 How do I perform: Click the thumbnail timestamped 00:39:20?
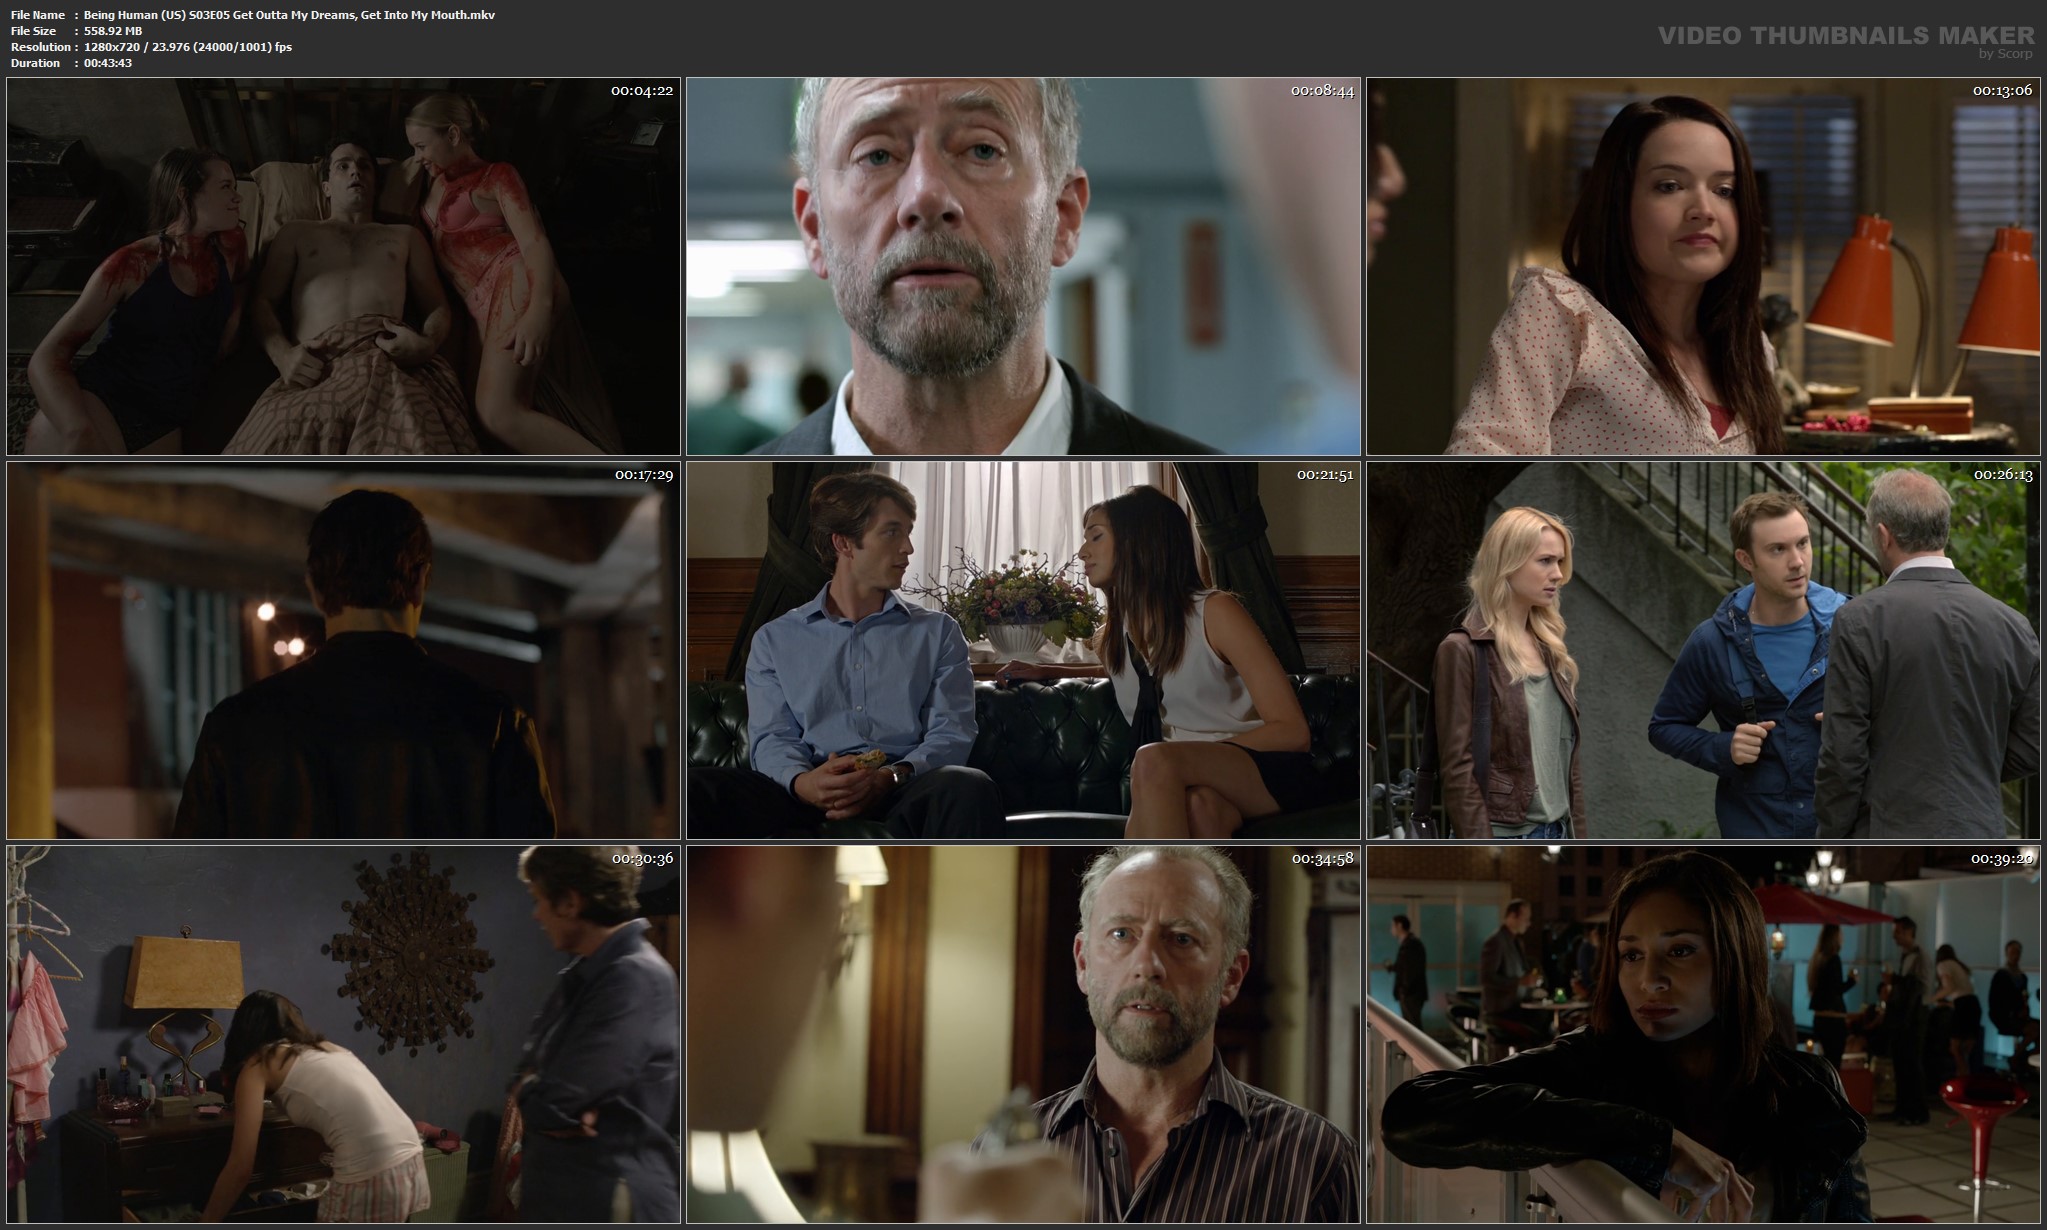point(1703,1034)
